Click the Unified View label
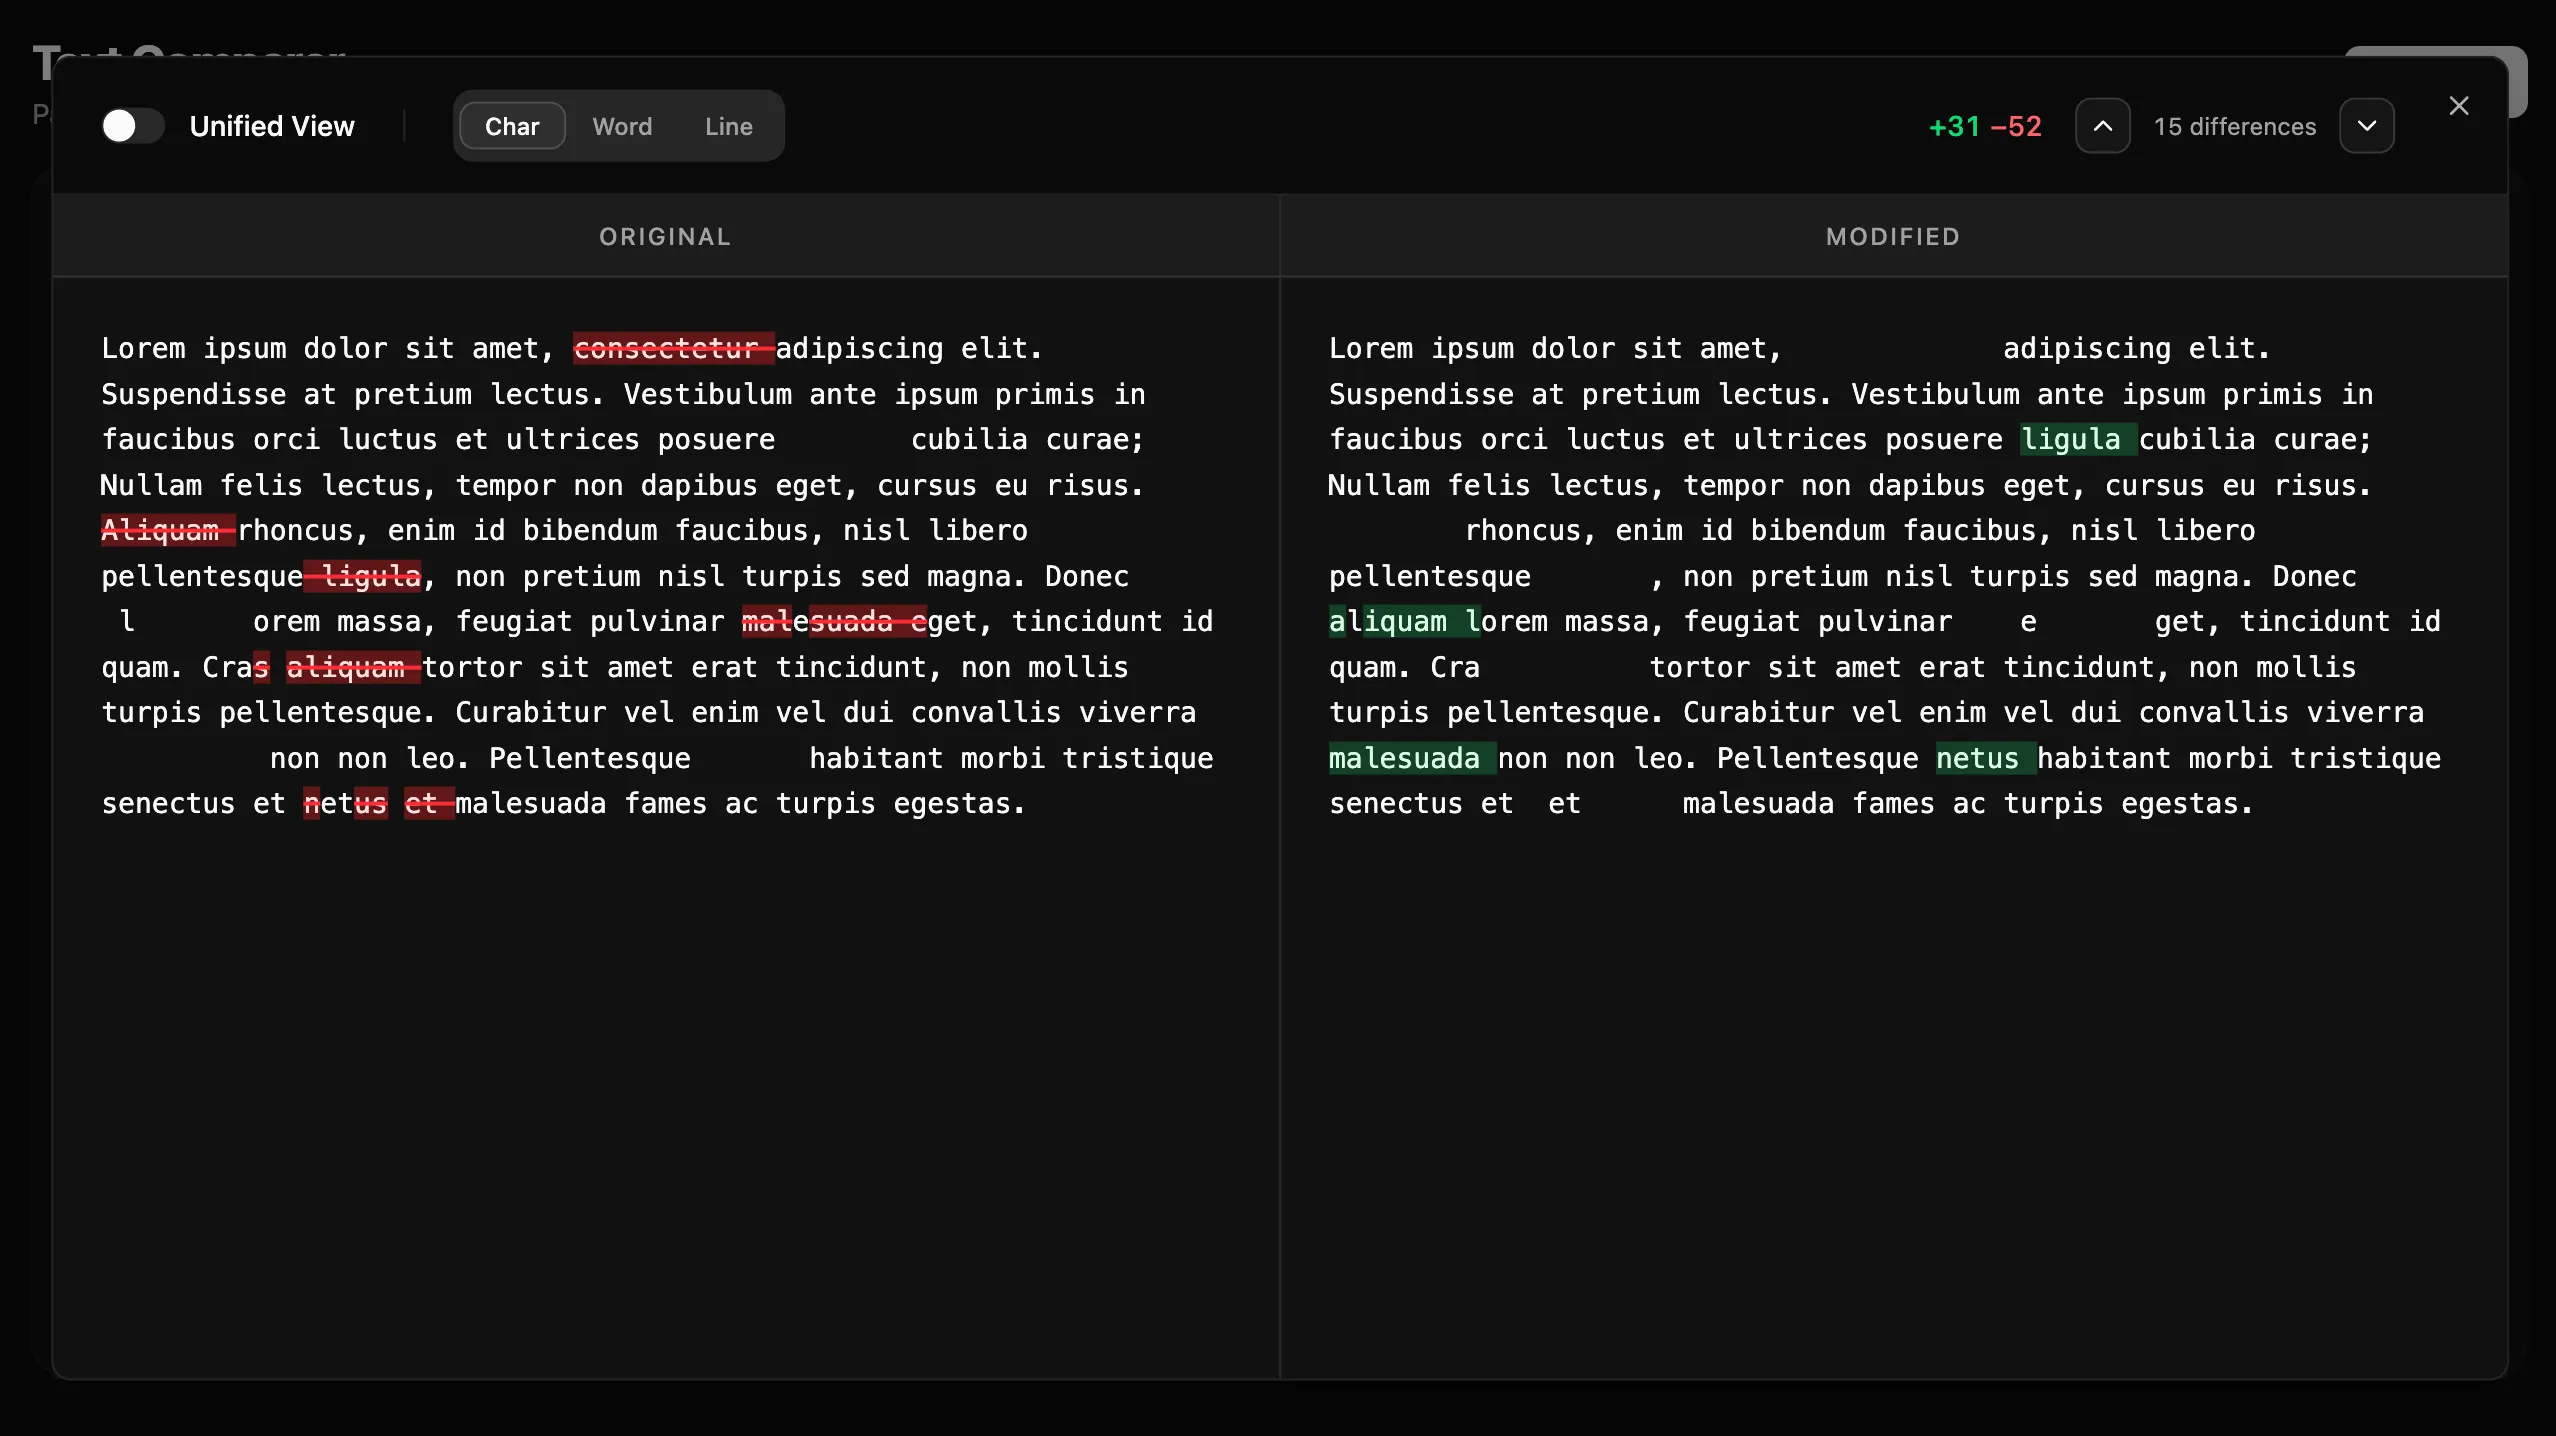Viewport: 2556px width, 1436px height. click(x=272, y=126)
